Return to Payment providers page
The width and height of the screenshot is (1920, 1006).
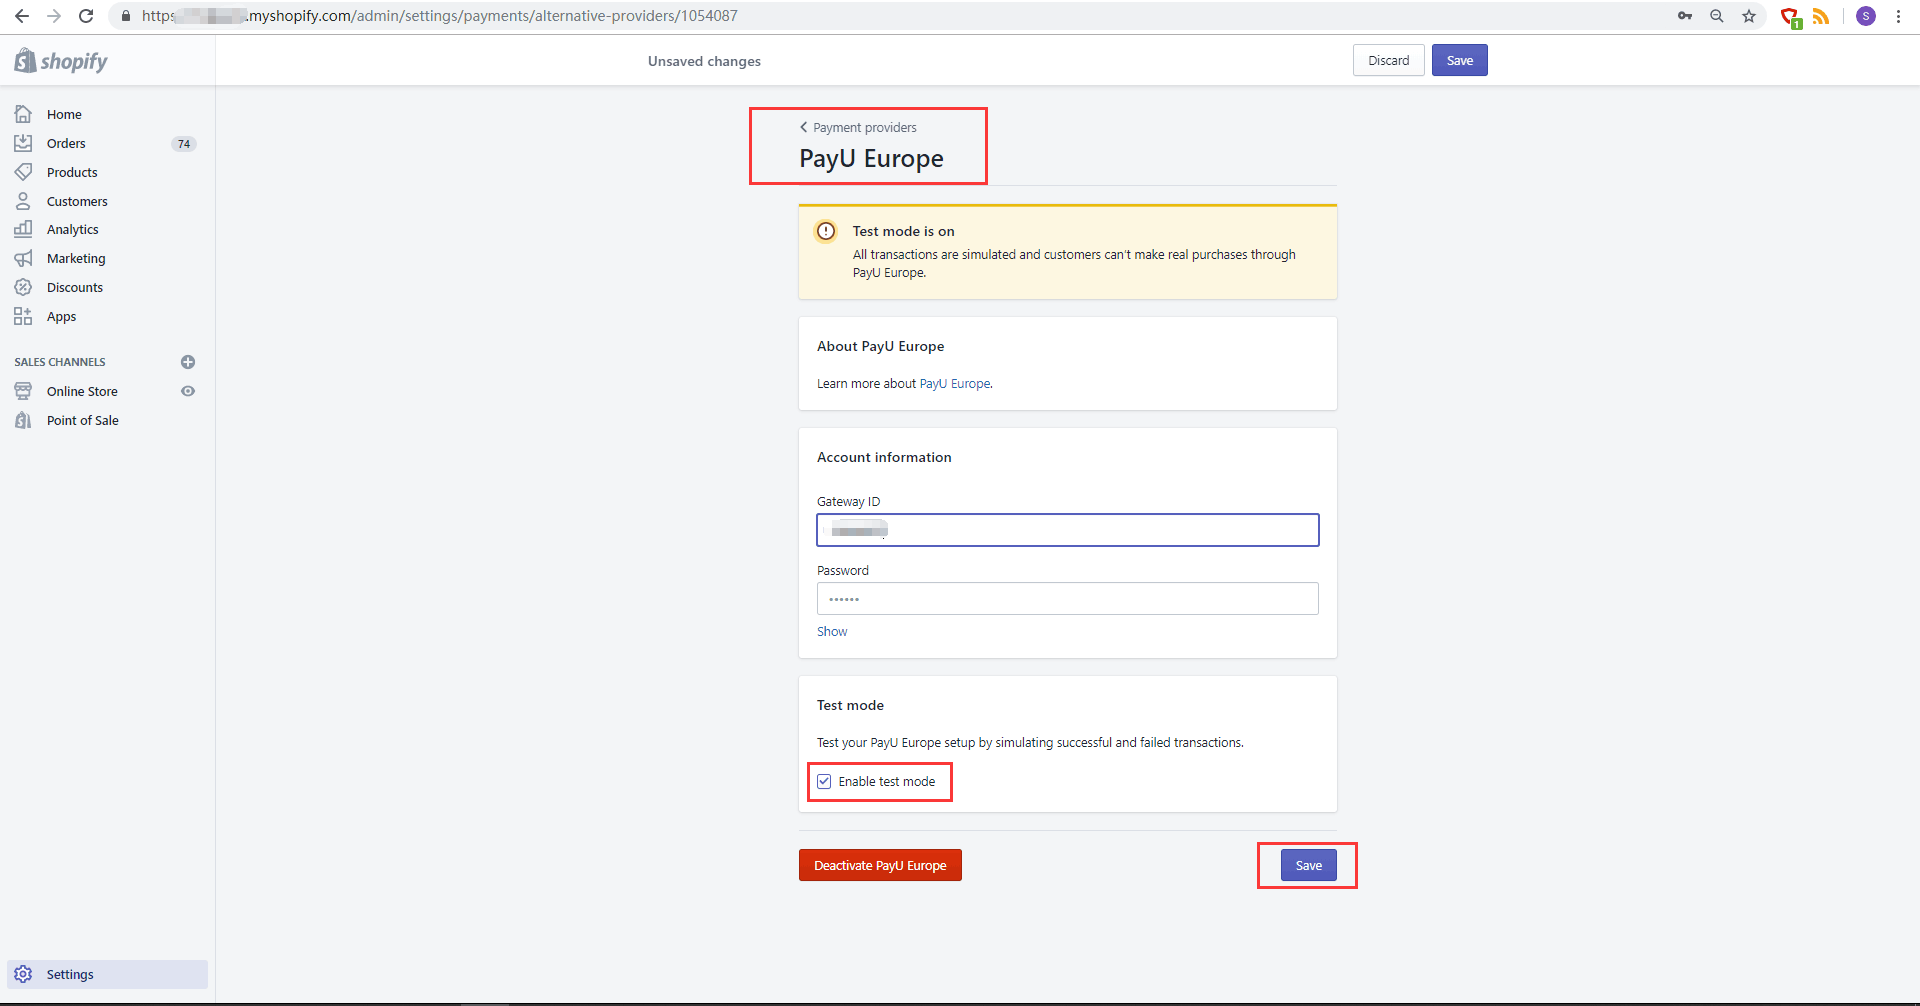coord(858,127)
